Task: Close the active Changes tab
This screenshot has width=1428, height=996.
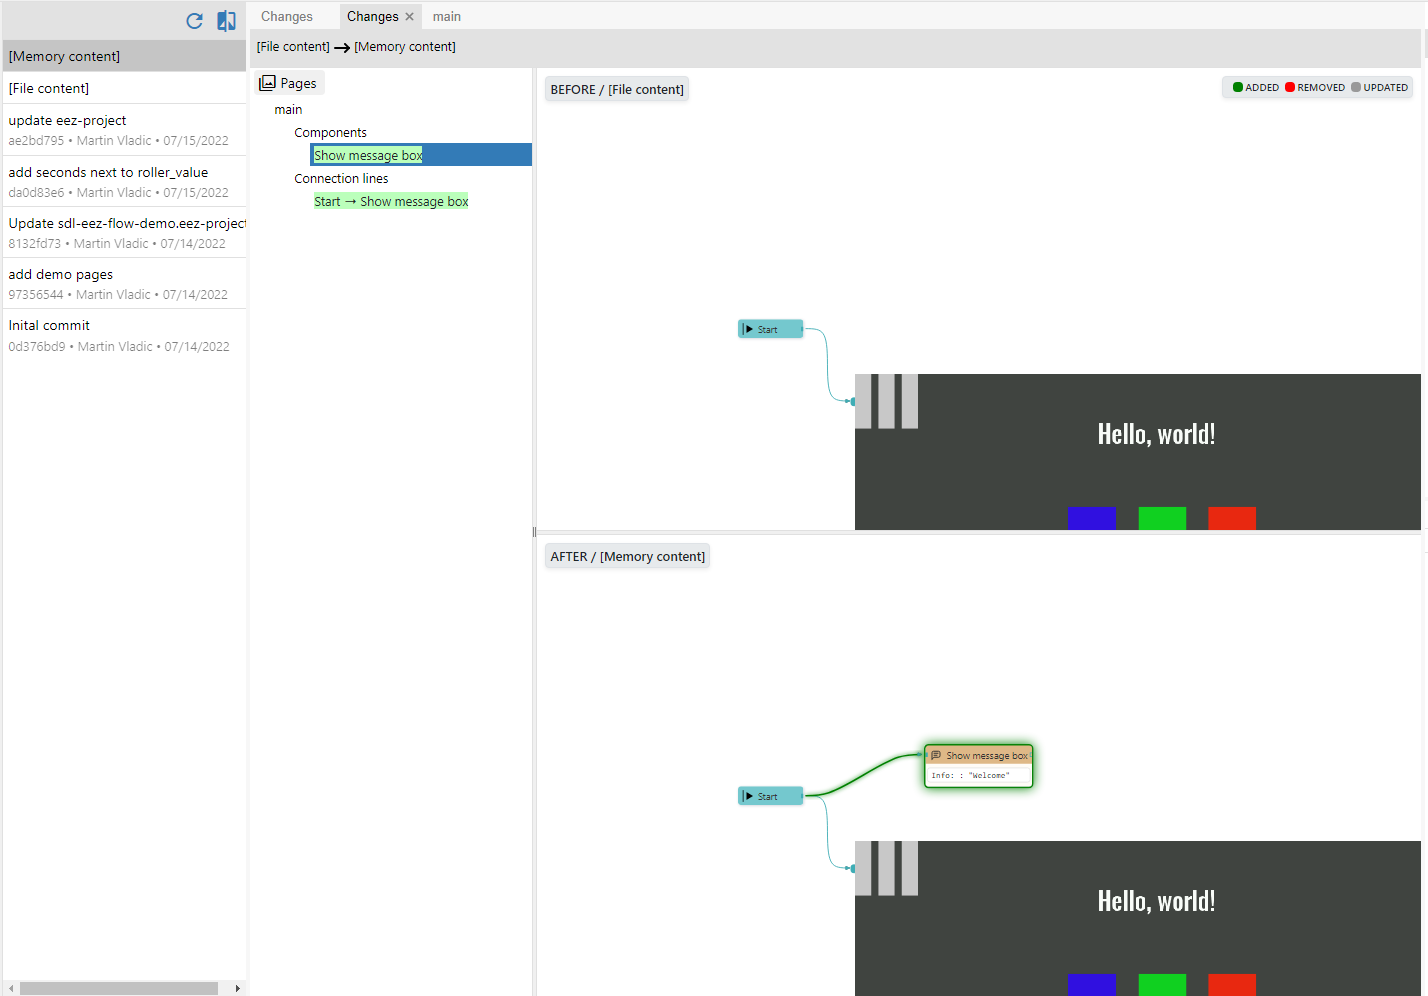Action: pos(409,17)
